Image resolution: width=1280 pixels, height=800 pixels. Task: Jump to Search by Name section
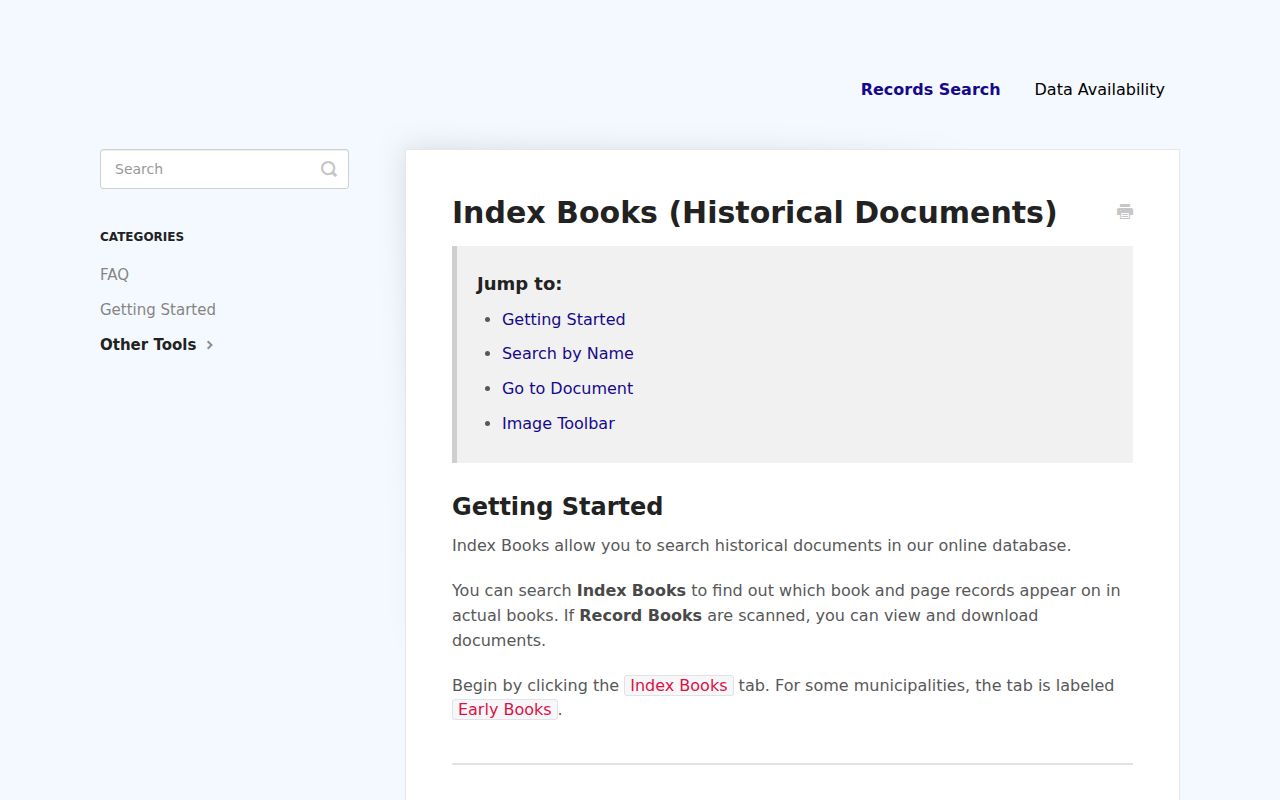coord(568,353)
